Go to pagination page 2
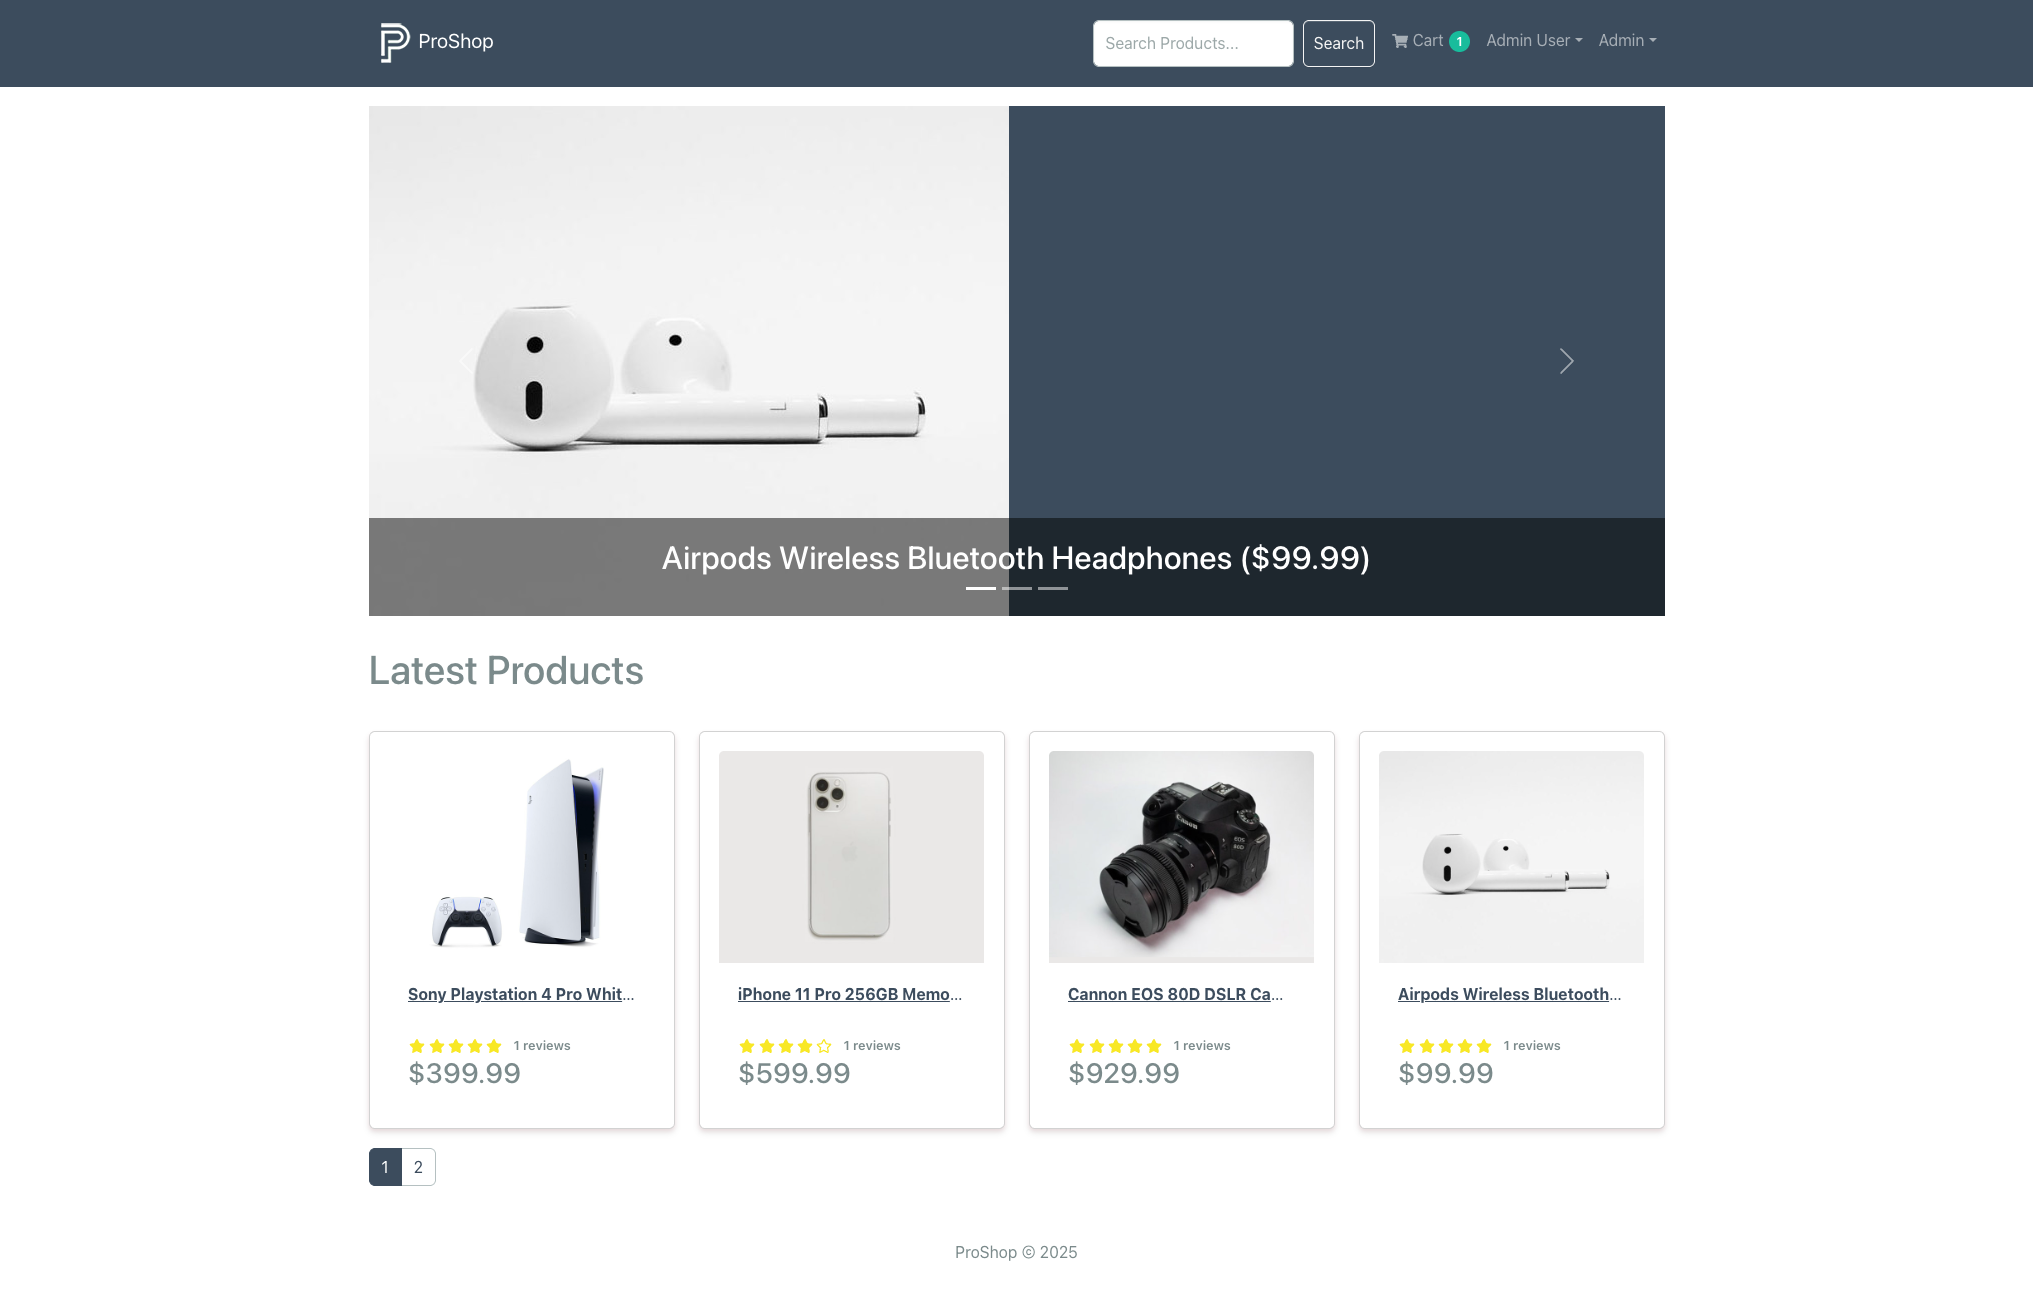Viewport: 2033px width, 1300px height. click(418, 1167)
